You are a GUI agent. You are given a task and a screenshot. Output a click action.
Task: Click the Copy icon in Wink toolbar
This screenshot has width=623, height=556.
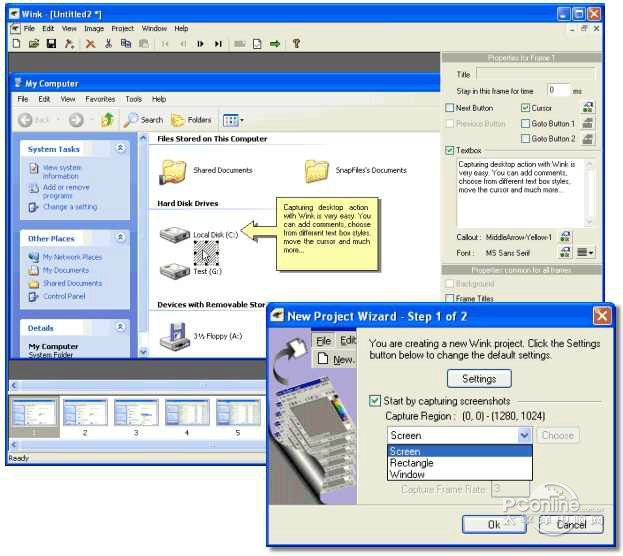126,43
